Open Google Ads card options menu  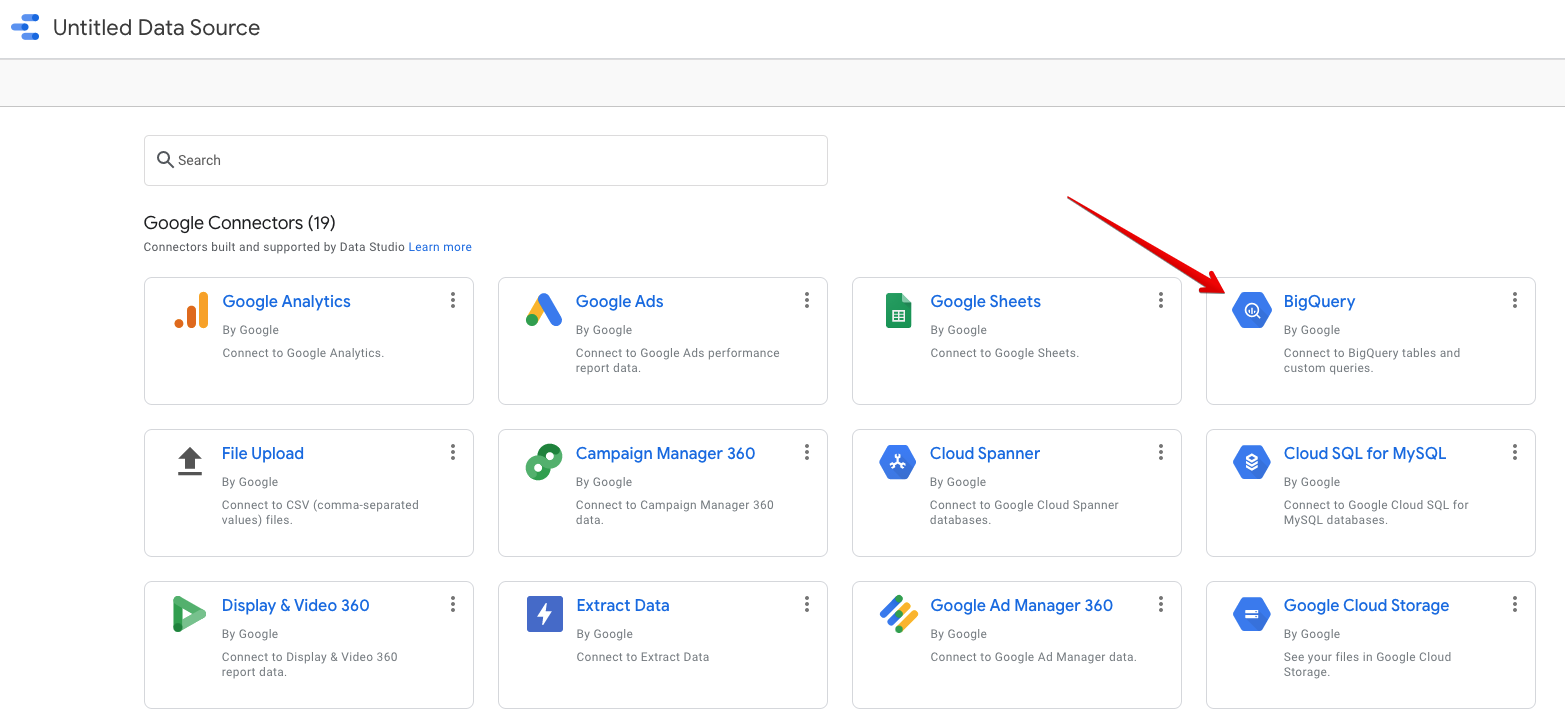(807, 300)
